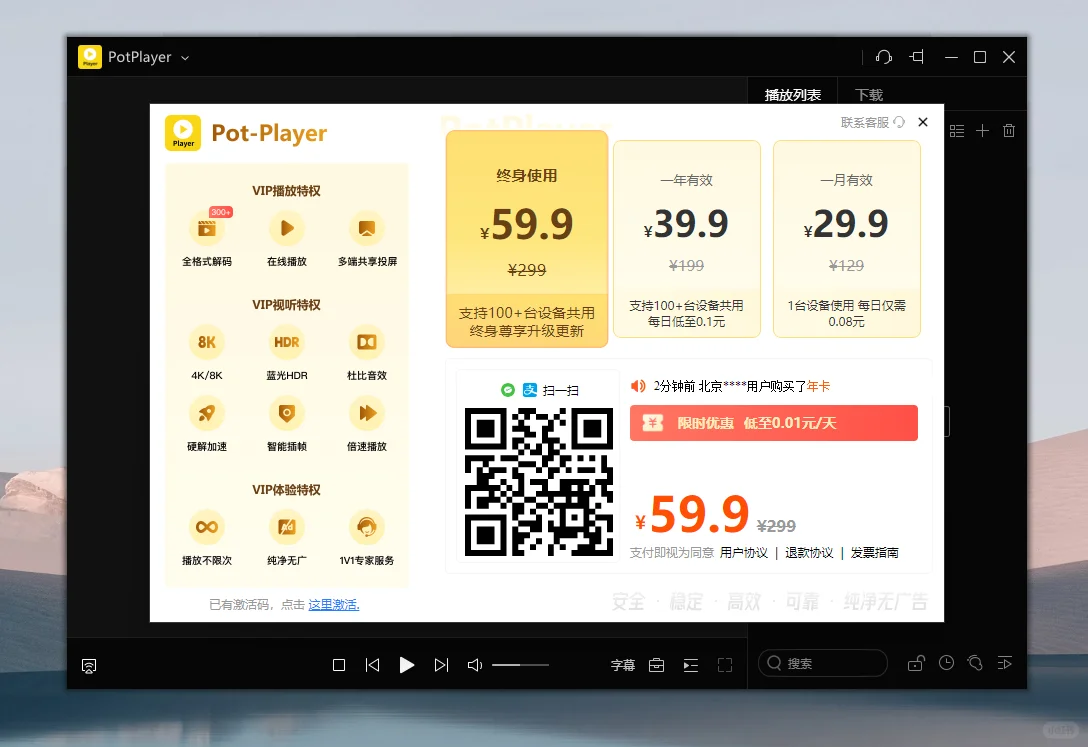Click the 多端共享投屏 feature icon

pyautogui.click(x=367, y=229)
